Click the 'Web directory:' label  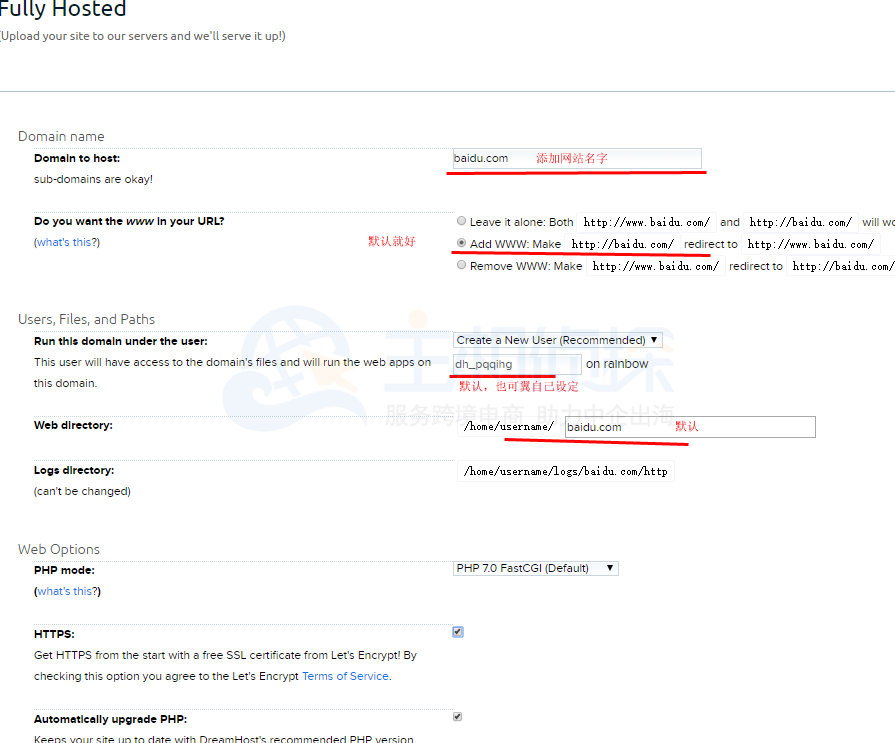(x=73, y=425)
